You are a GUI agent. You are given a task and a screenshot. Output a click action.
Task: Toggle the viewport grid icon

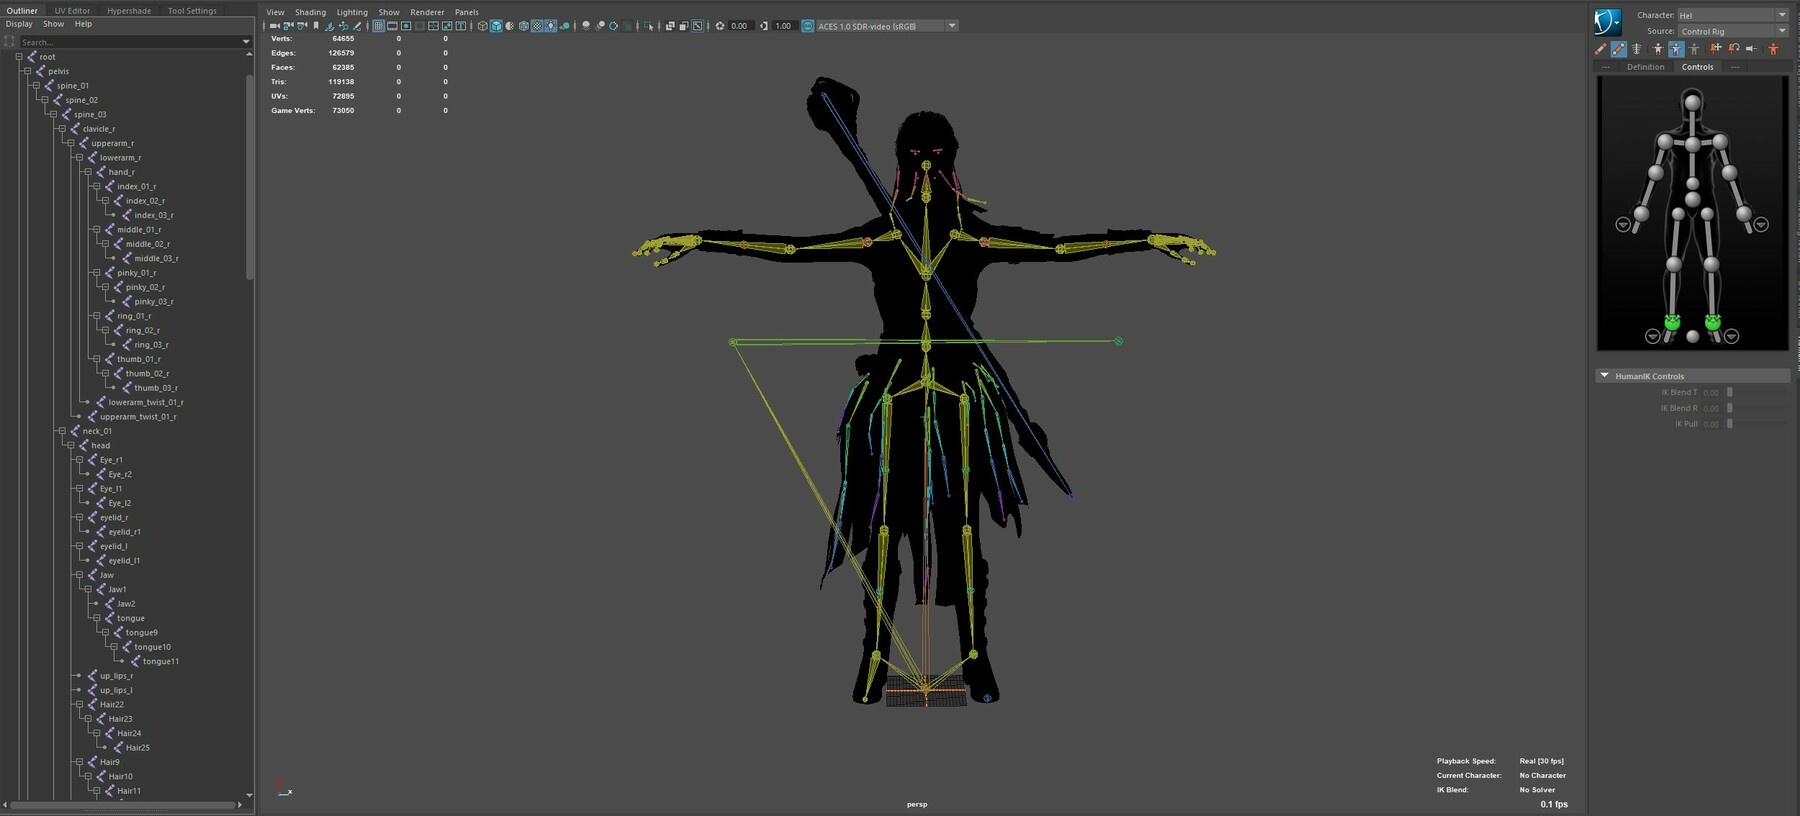(378, 26)
